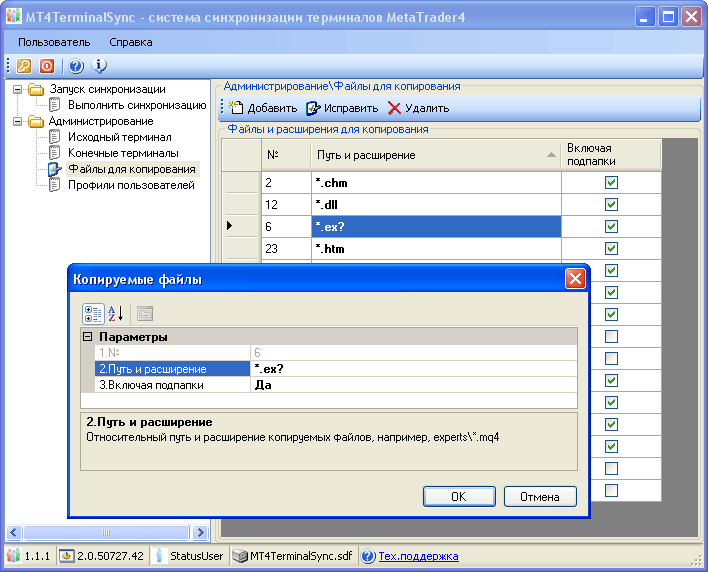The height and width of the screenshot is (572, 708).
Task: Click the Property Pages icon in dialog
Action: [145, 313]
